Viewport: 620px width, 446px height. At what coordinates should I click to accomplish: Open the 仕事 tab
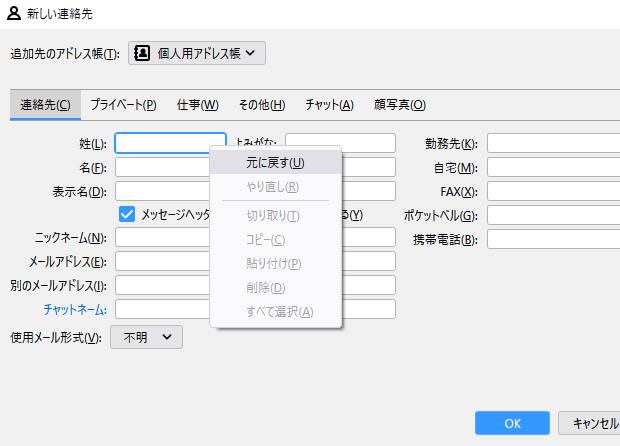197,105
